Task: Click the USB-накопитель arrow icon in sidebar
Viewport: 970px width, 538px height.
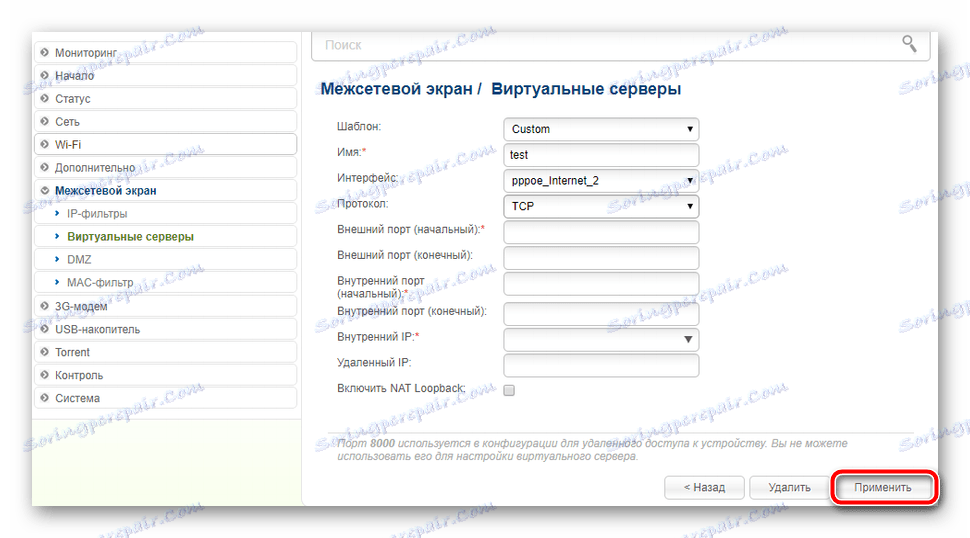Action: click(x=45, y=329)
